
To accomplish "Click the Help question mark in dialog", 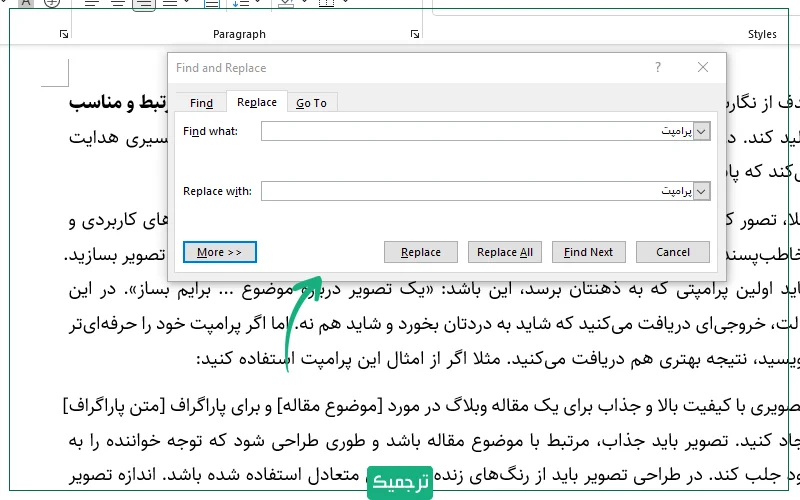I will coord(657,68).
